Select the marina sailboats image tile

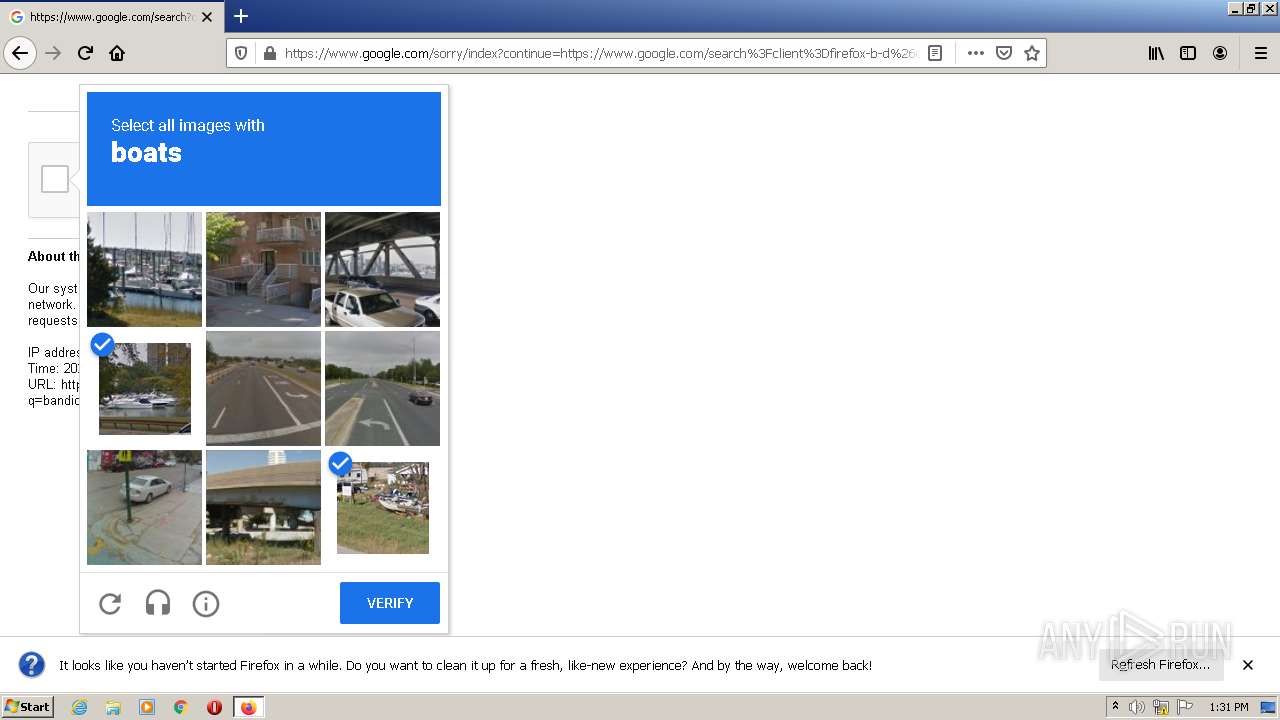click(x=144, y=269)
